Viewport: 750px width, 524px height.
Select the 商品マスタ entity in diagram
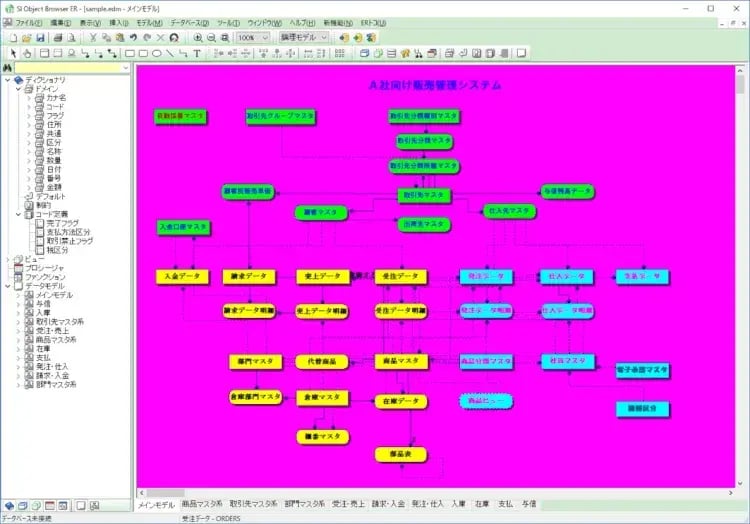(401, 361)
